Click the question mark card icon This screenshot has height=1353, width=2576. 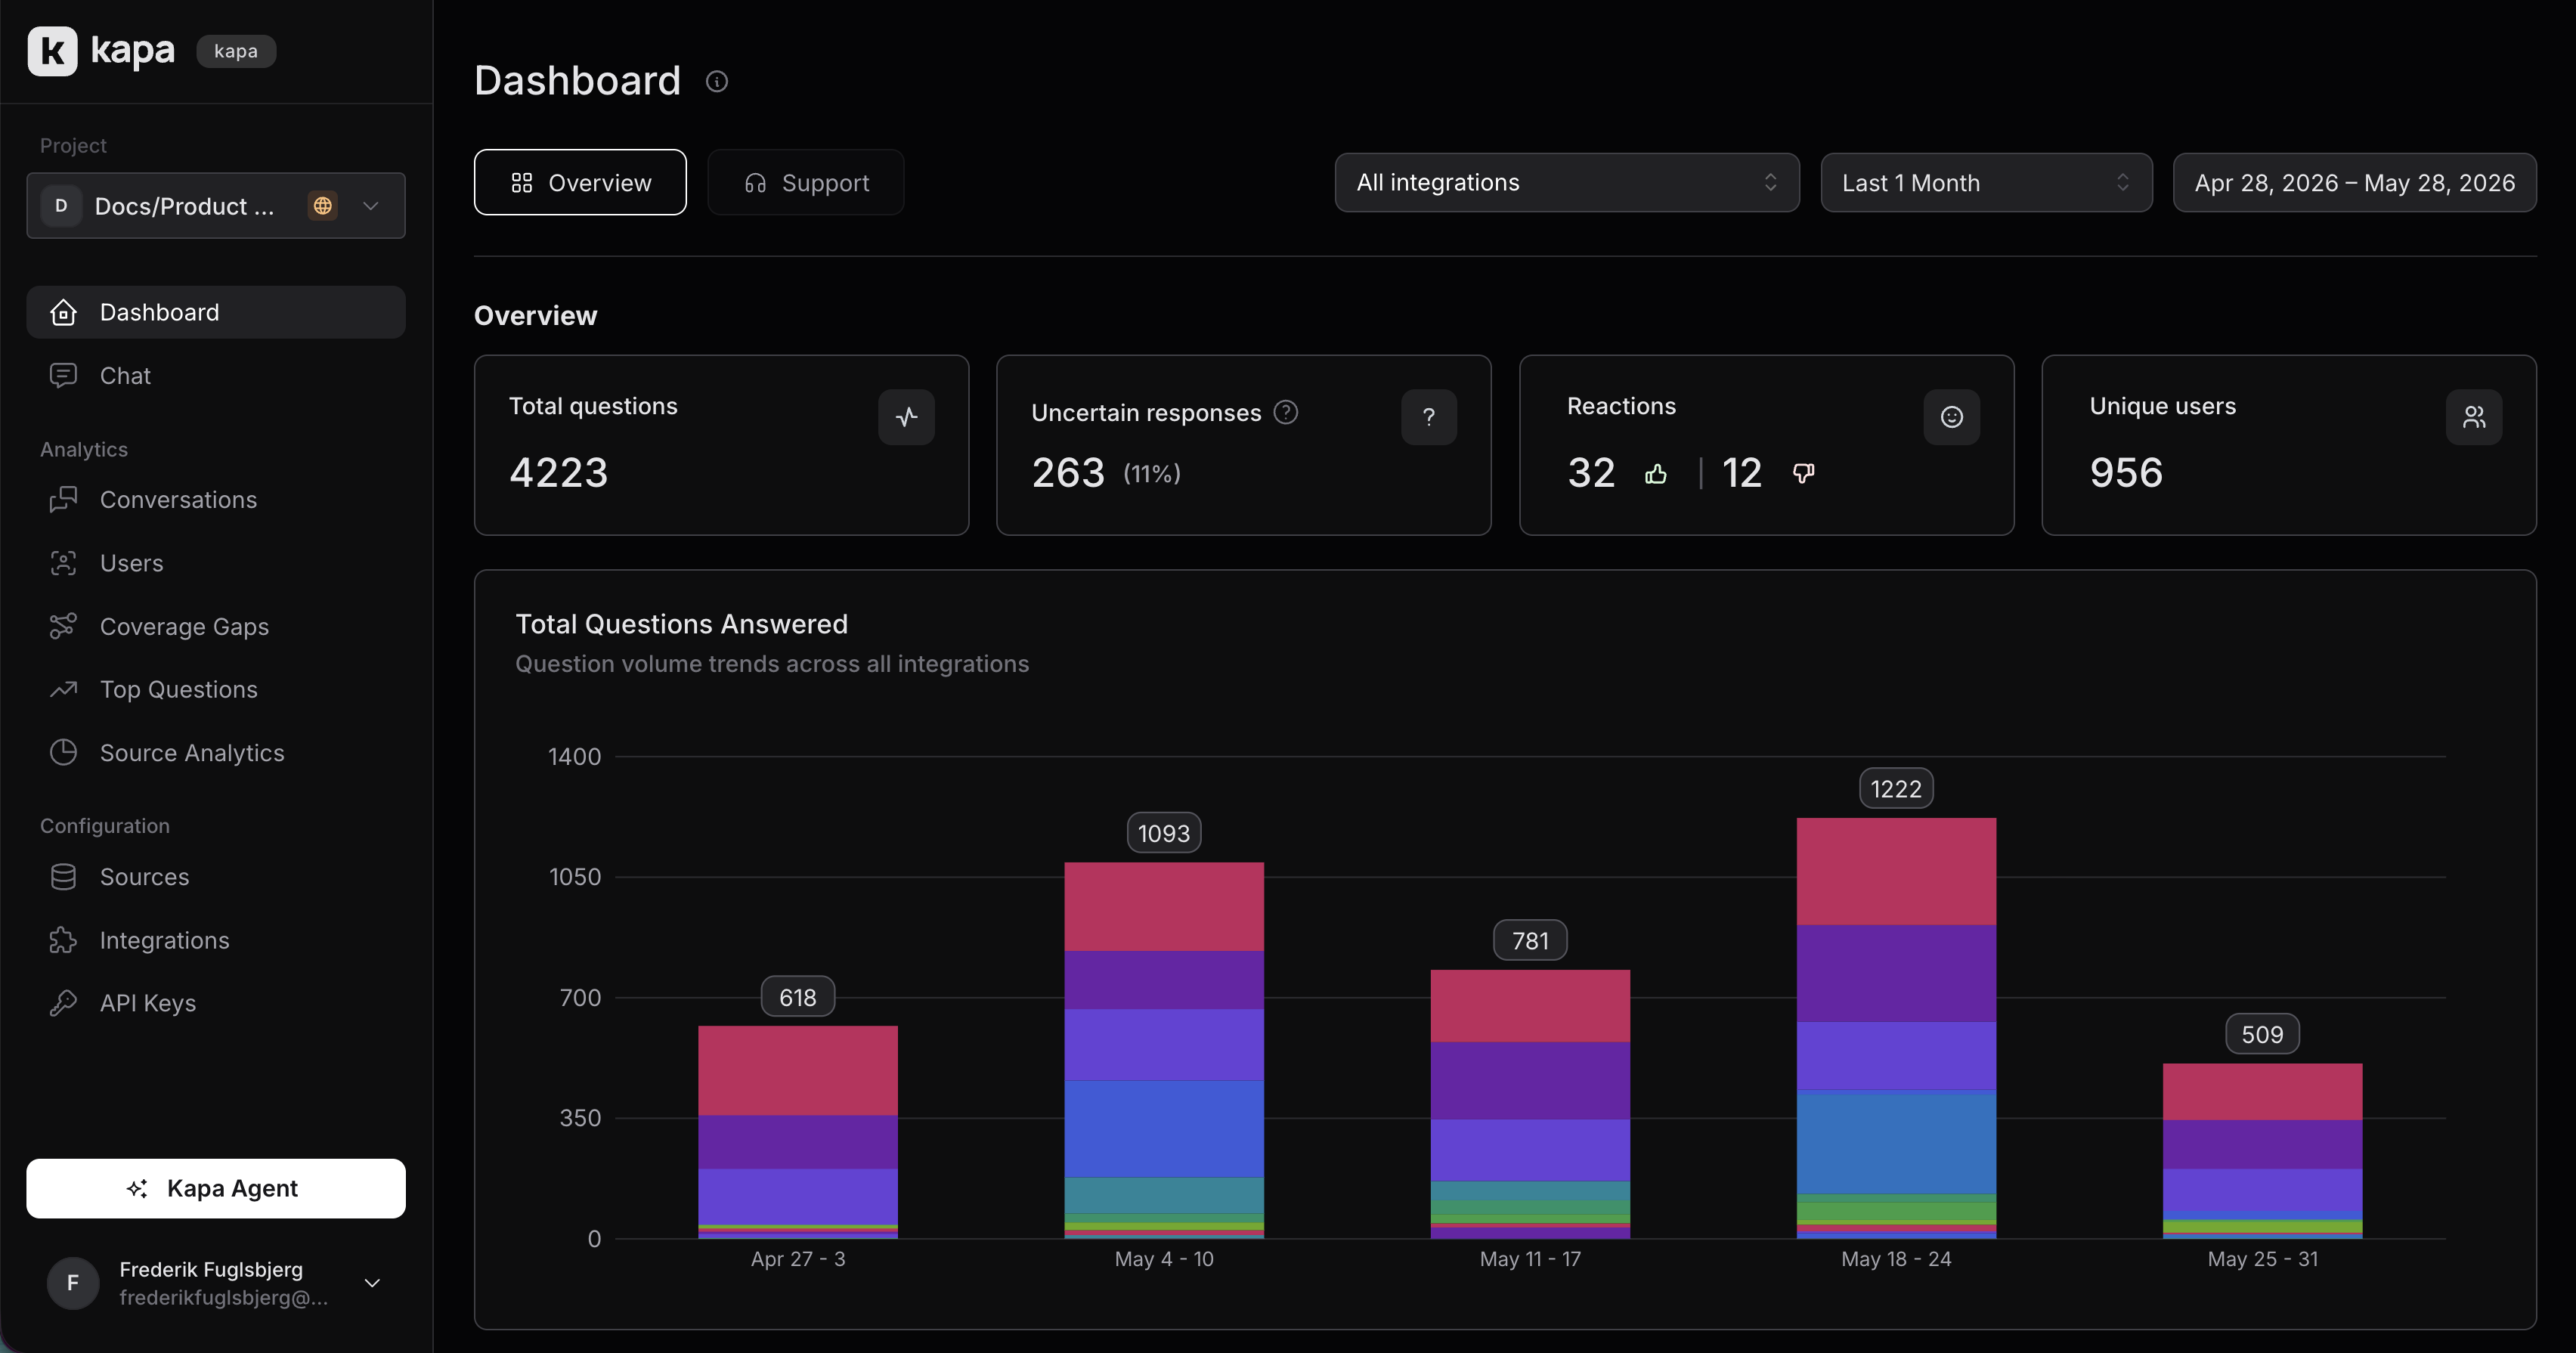(x=1429, y=417)
